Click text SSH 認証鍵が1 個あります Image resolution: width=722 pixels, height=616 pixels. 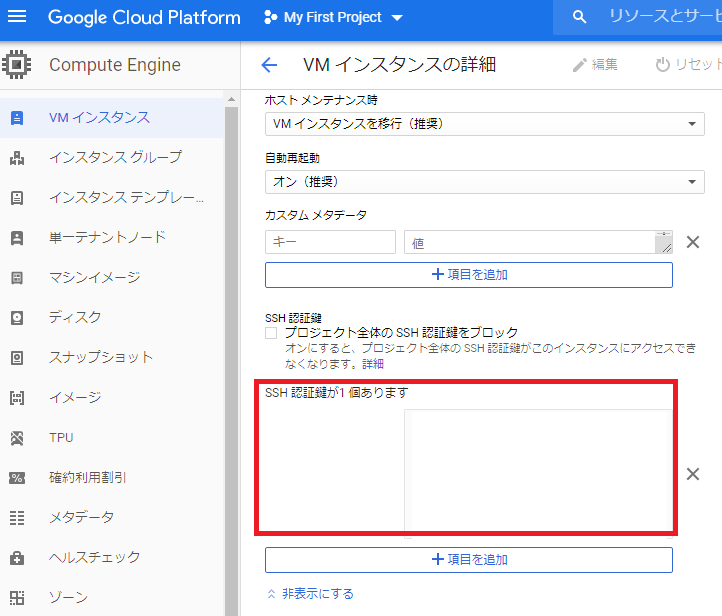pyautogui.click(x=337, y=393)
